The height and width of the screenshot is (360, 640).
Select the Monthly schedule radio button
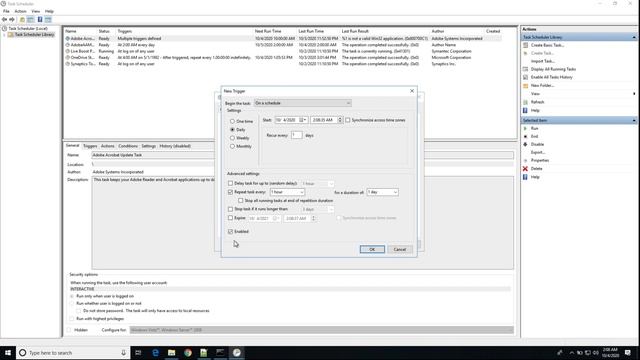(x=232, y=146)
